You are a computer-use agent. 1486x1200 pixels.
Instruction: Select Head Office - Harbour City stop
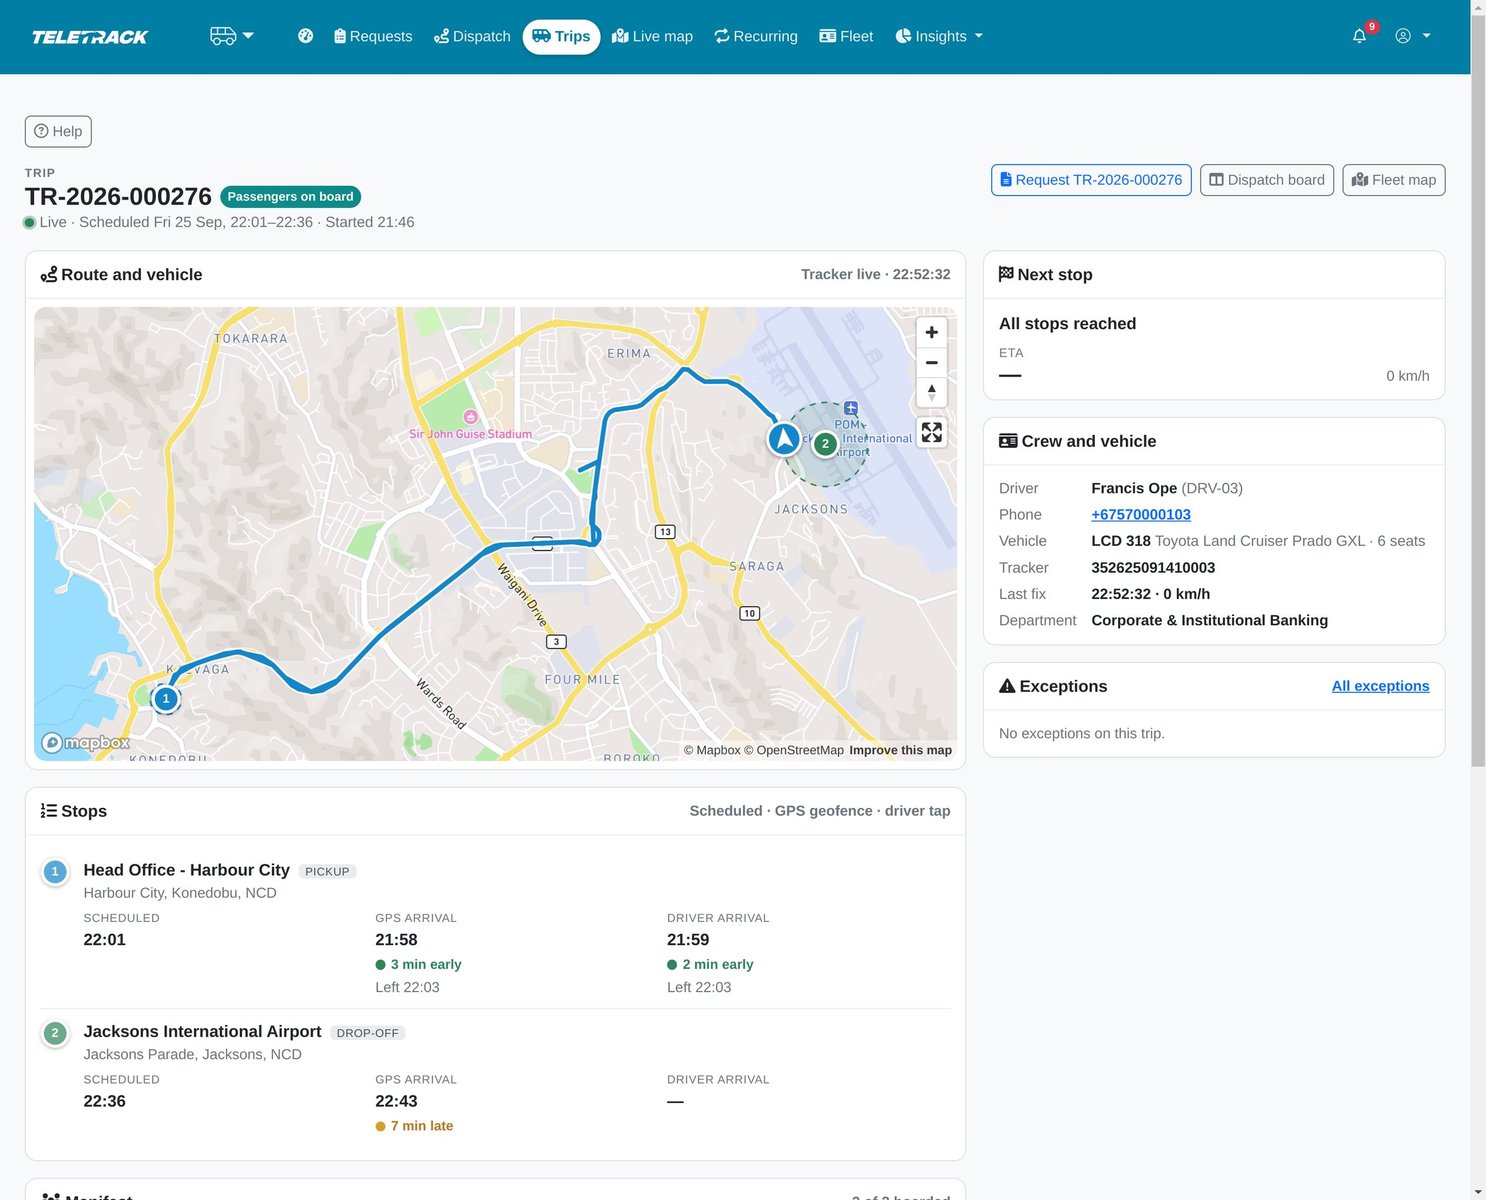point(187,870)
